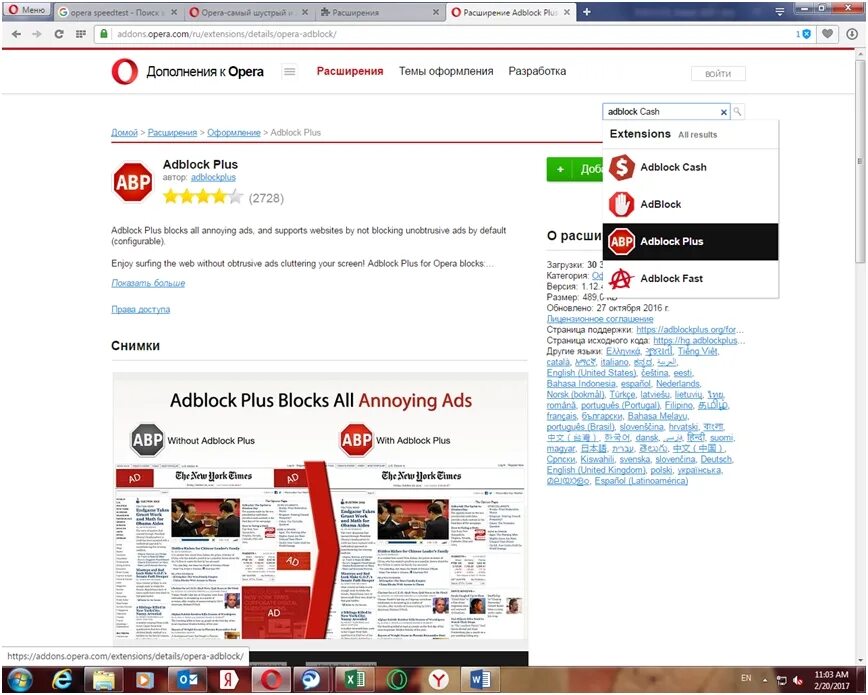Click the ВОЙТИ login button
The width and height of the screenshot is (868, 695).
point(718,73)
